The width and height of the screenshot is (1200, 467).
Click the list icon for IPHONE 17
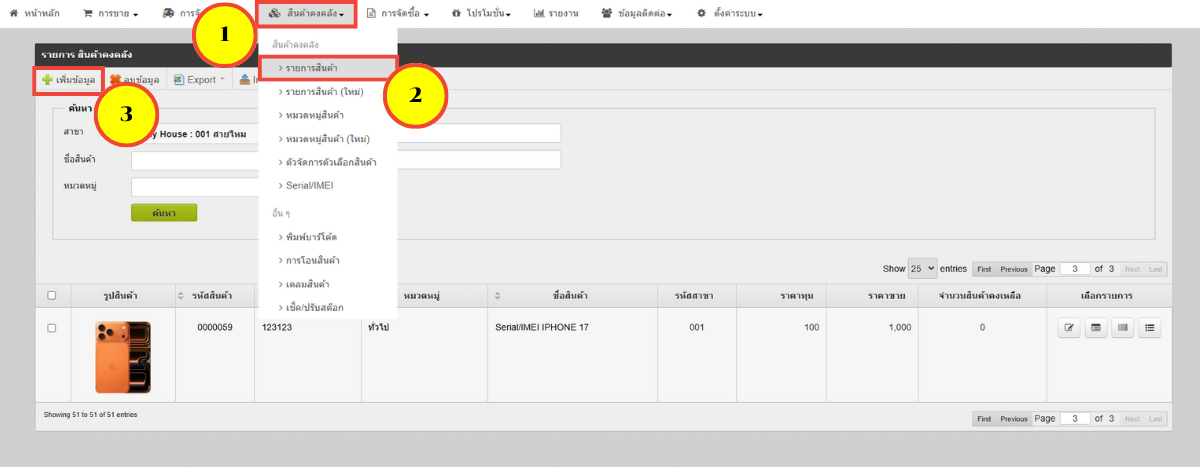1149,328
